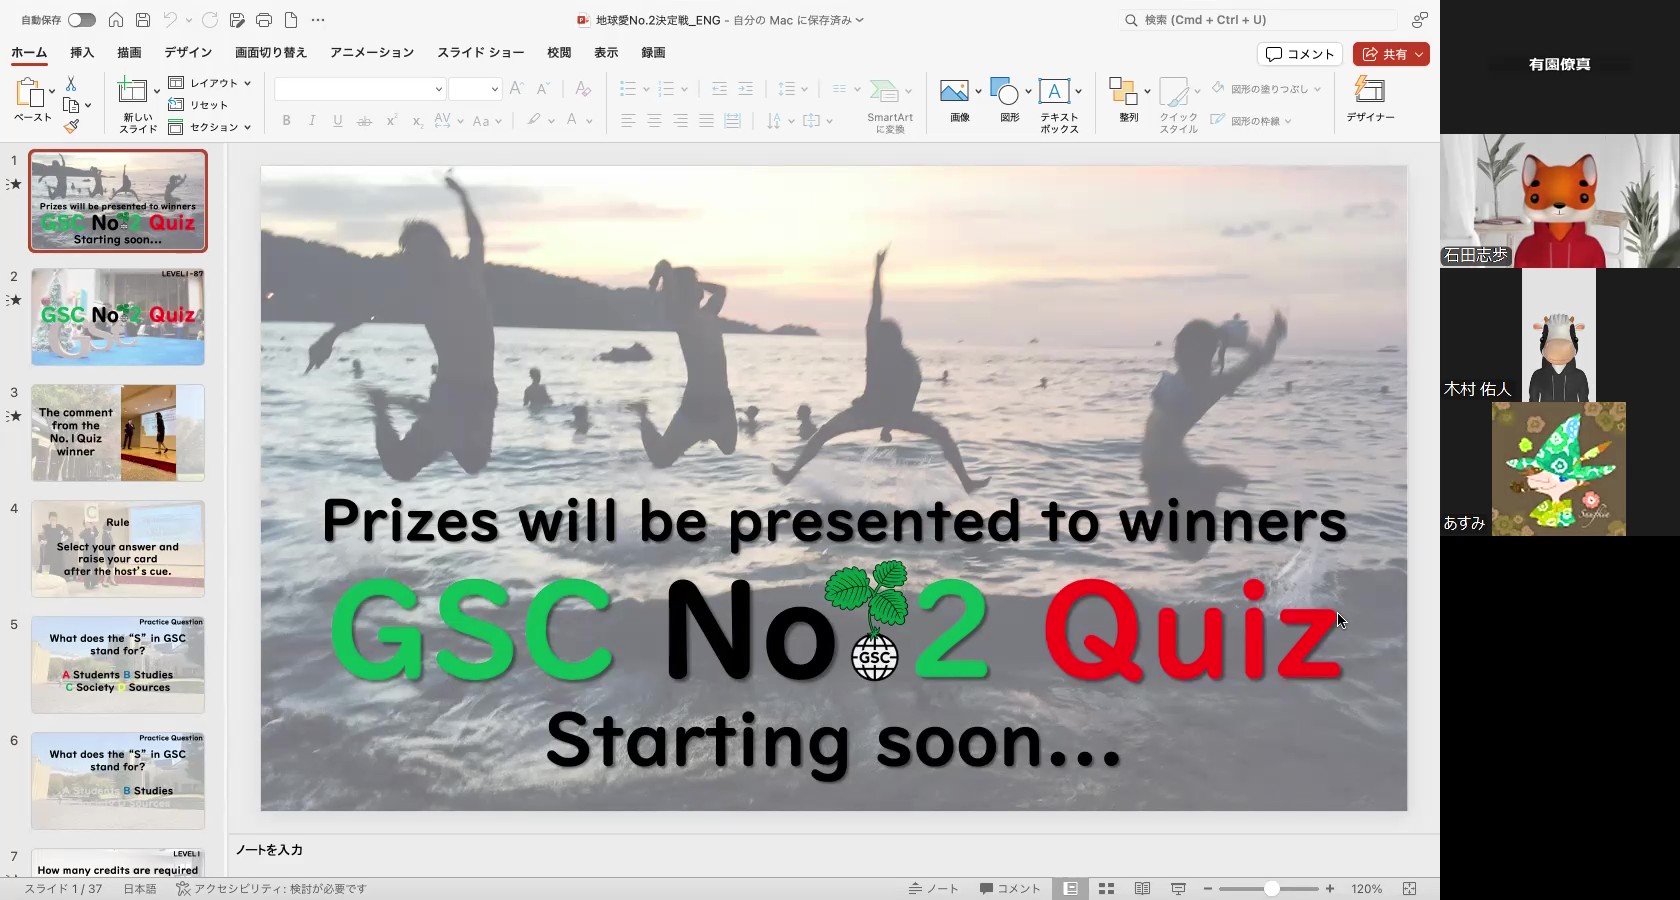Toggle the AutoSave switch
1680x900 pixels.
point(81,20)
